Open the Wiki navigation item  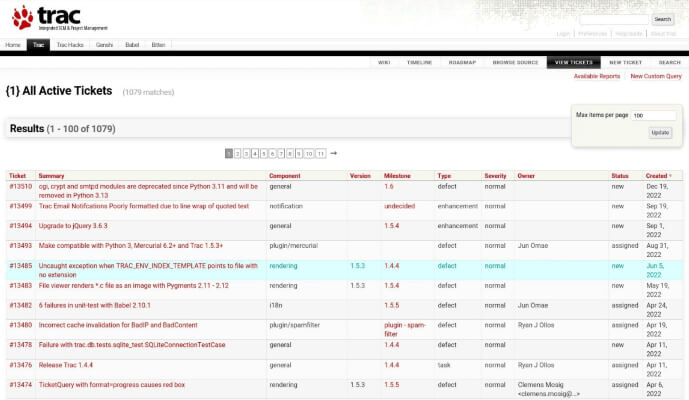click(x=384, y=62)
